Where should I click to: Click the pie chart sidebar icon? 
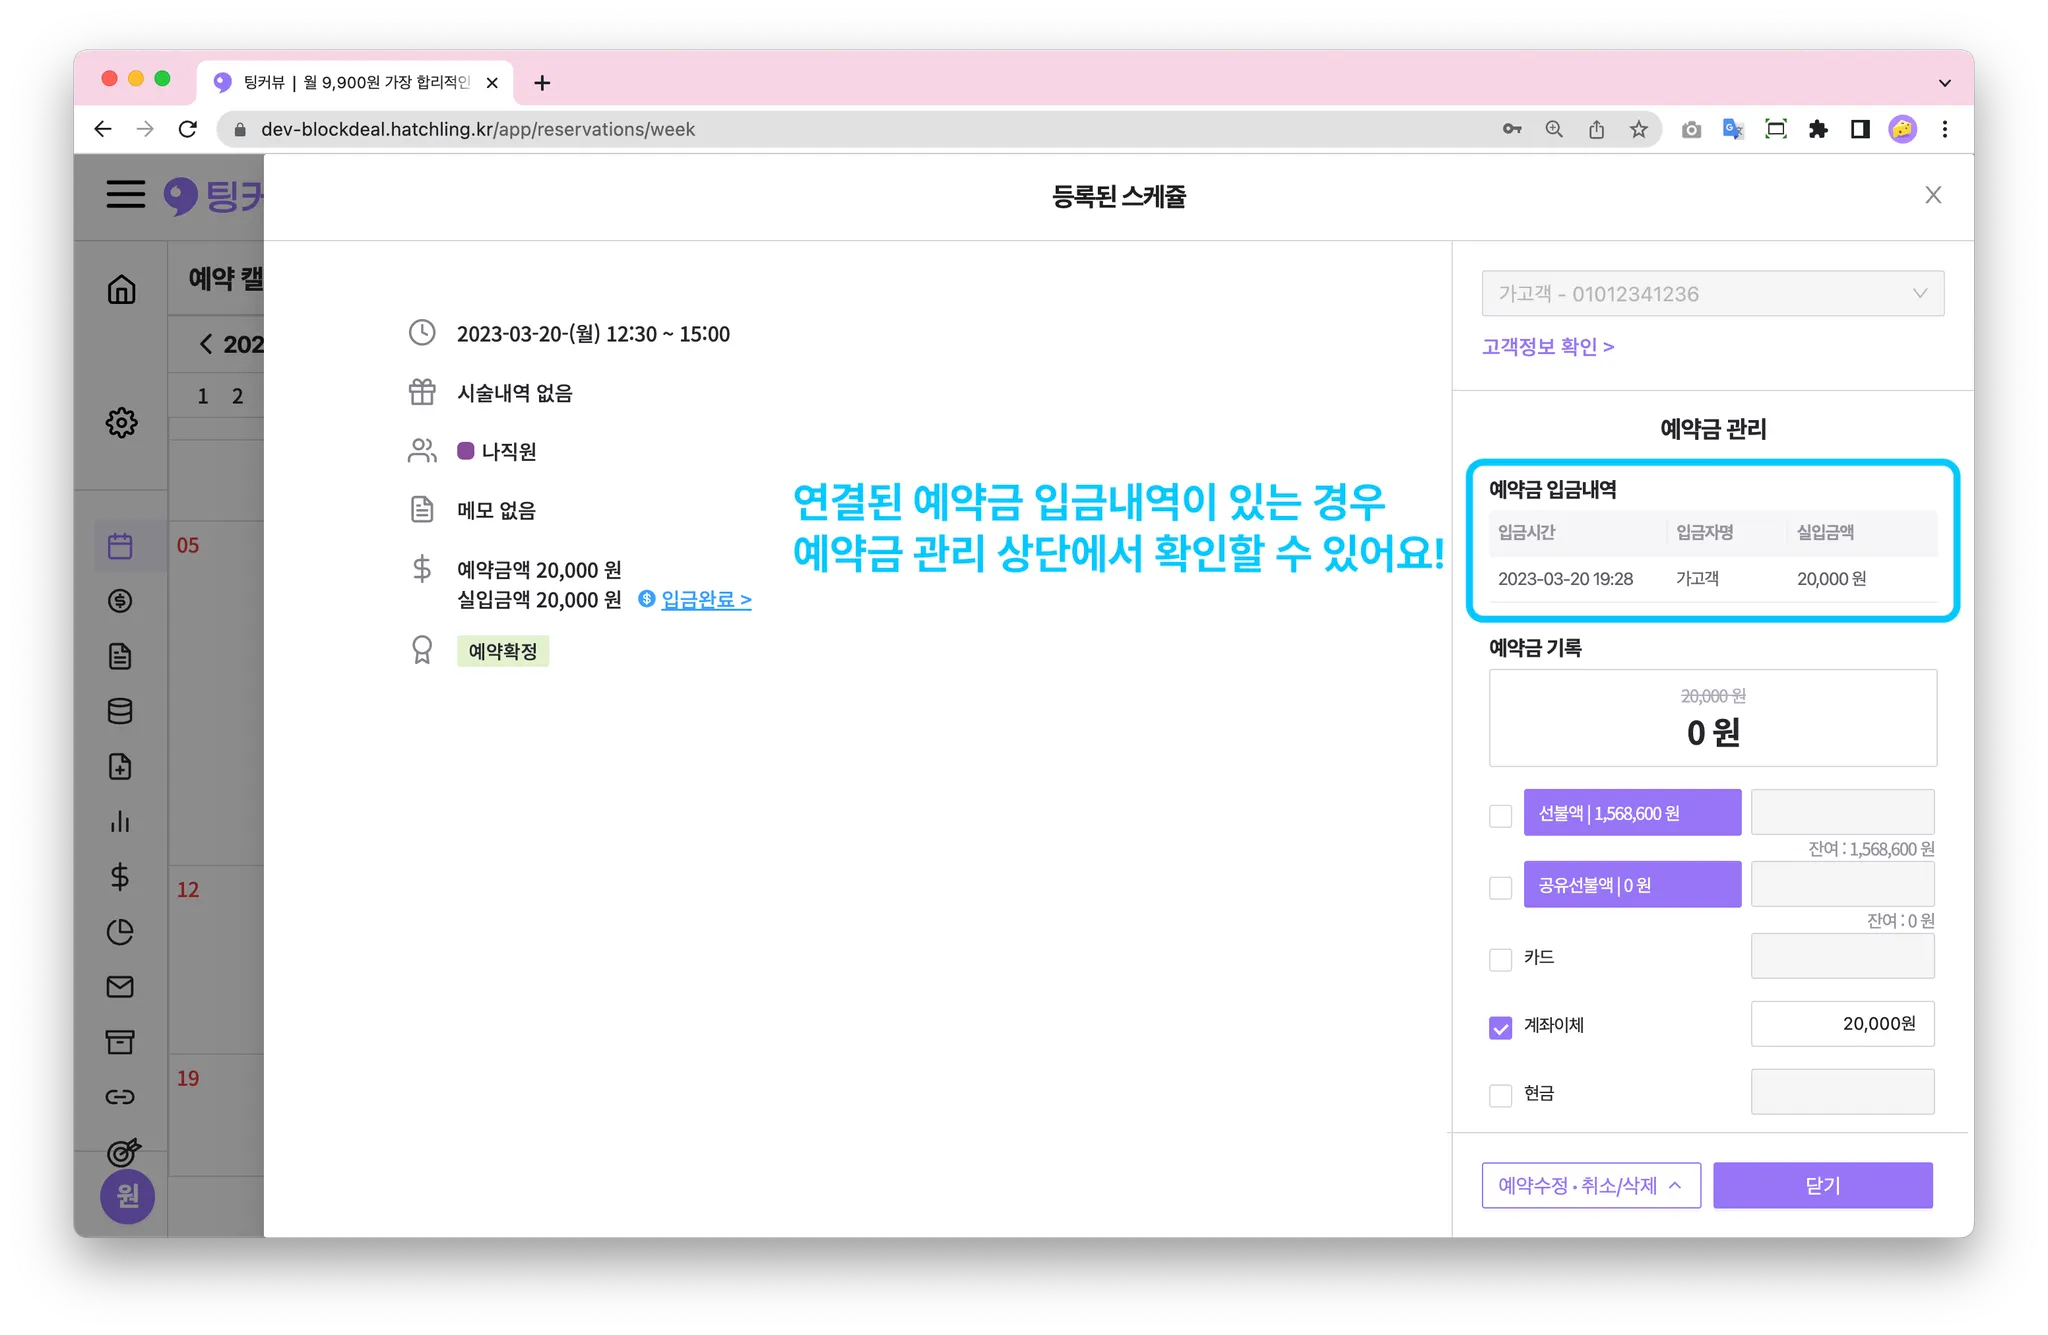[x=120, y=932]
